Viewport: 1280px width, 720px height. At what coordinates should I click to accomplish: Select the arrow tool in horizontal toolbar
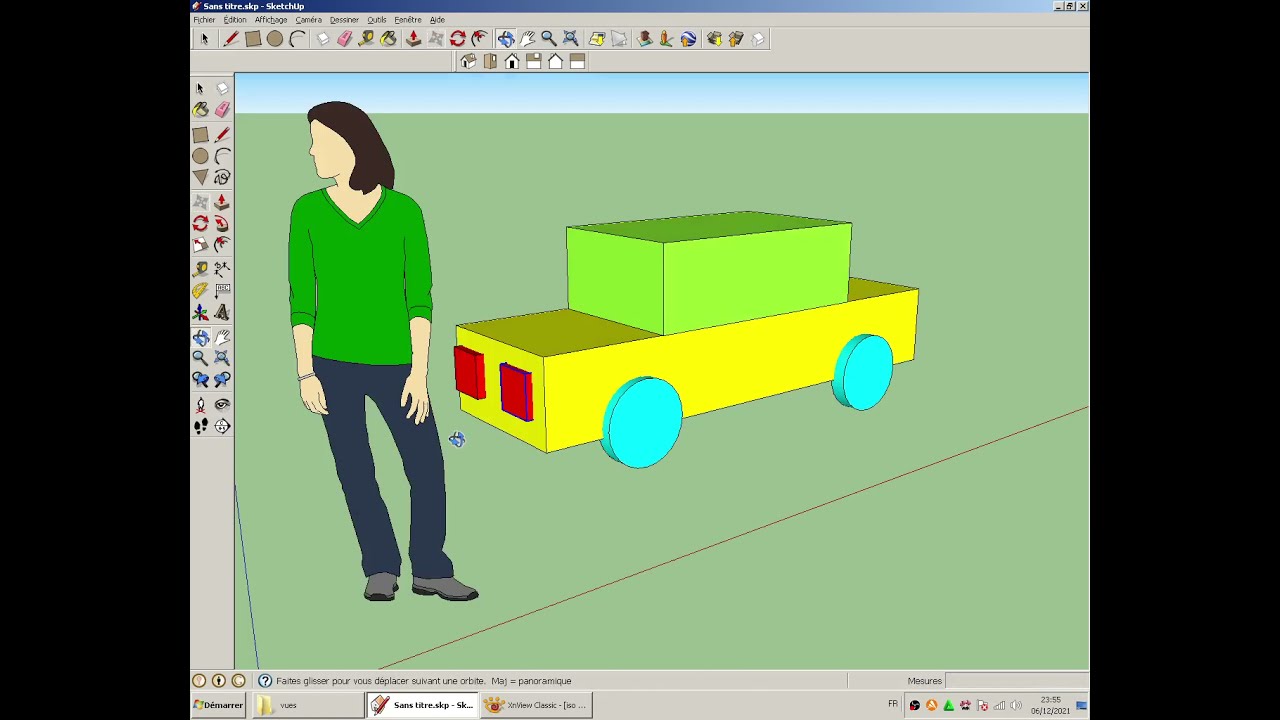[x=204, y=39]
